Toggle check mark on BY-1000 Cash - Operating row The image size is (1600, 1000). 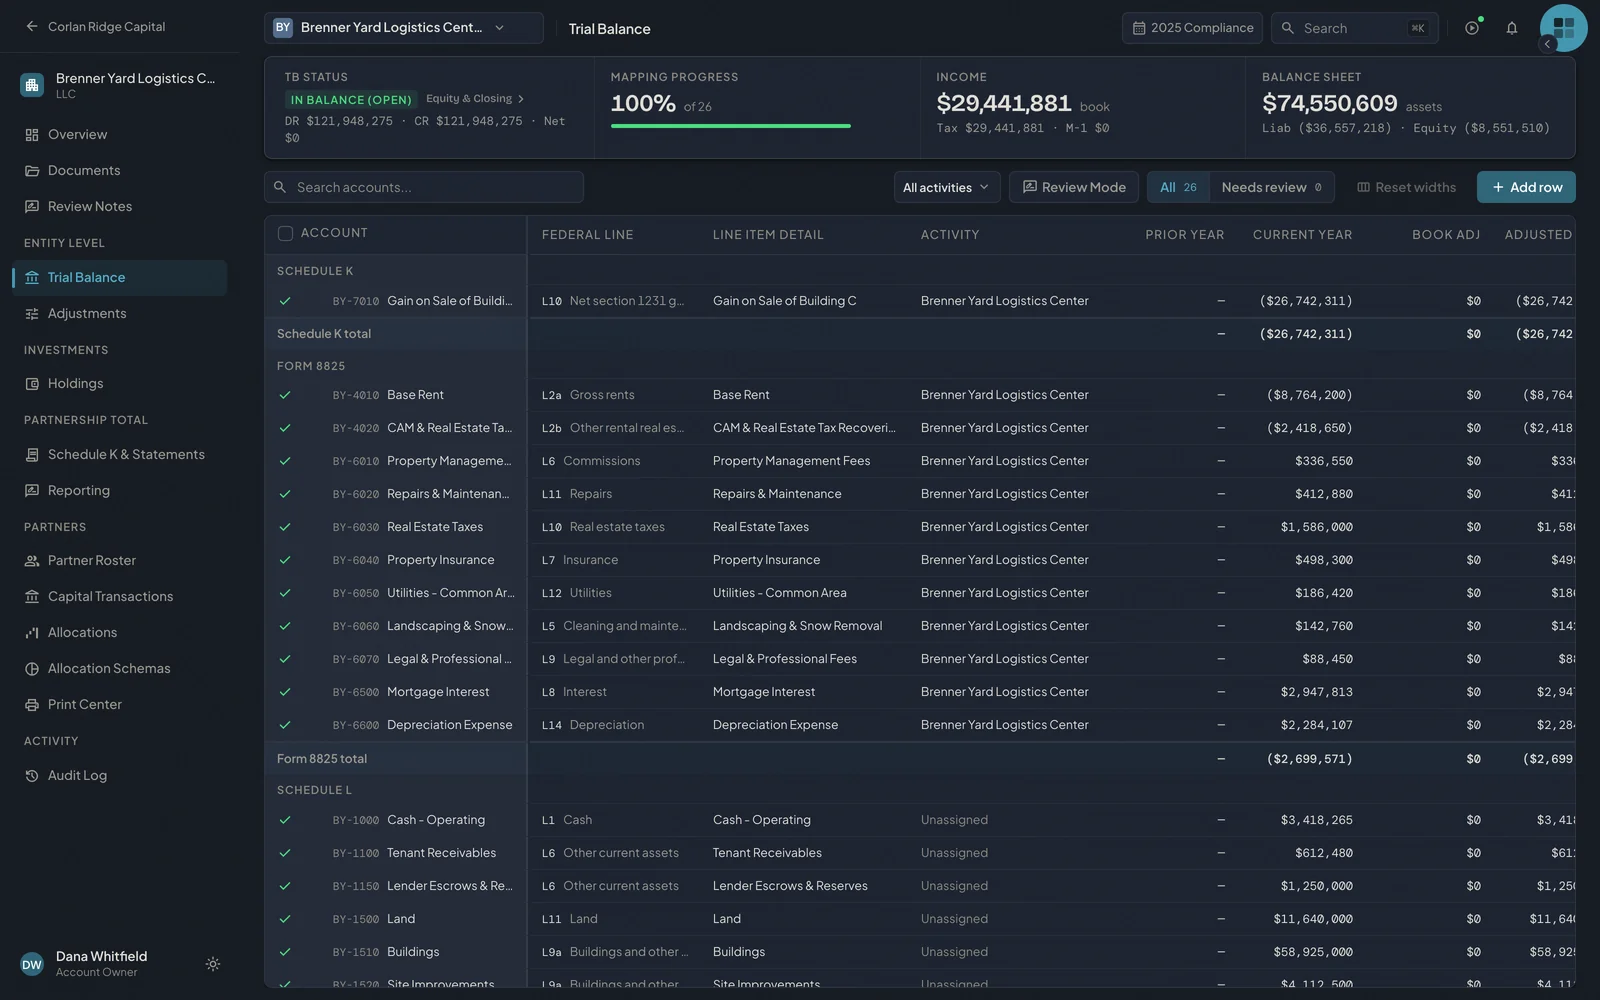(x=285, y=820)
